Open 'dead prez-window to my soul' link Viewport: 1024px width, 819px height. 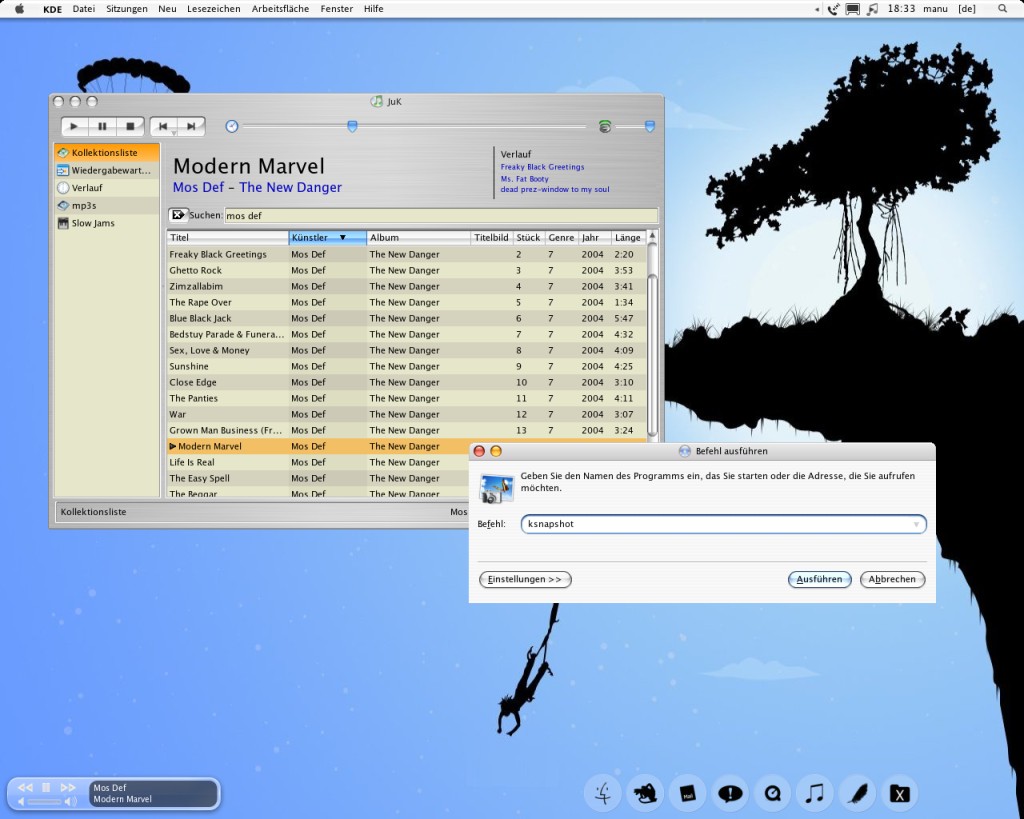click(x=554, y=189)
